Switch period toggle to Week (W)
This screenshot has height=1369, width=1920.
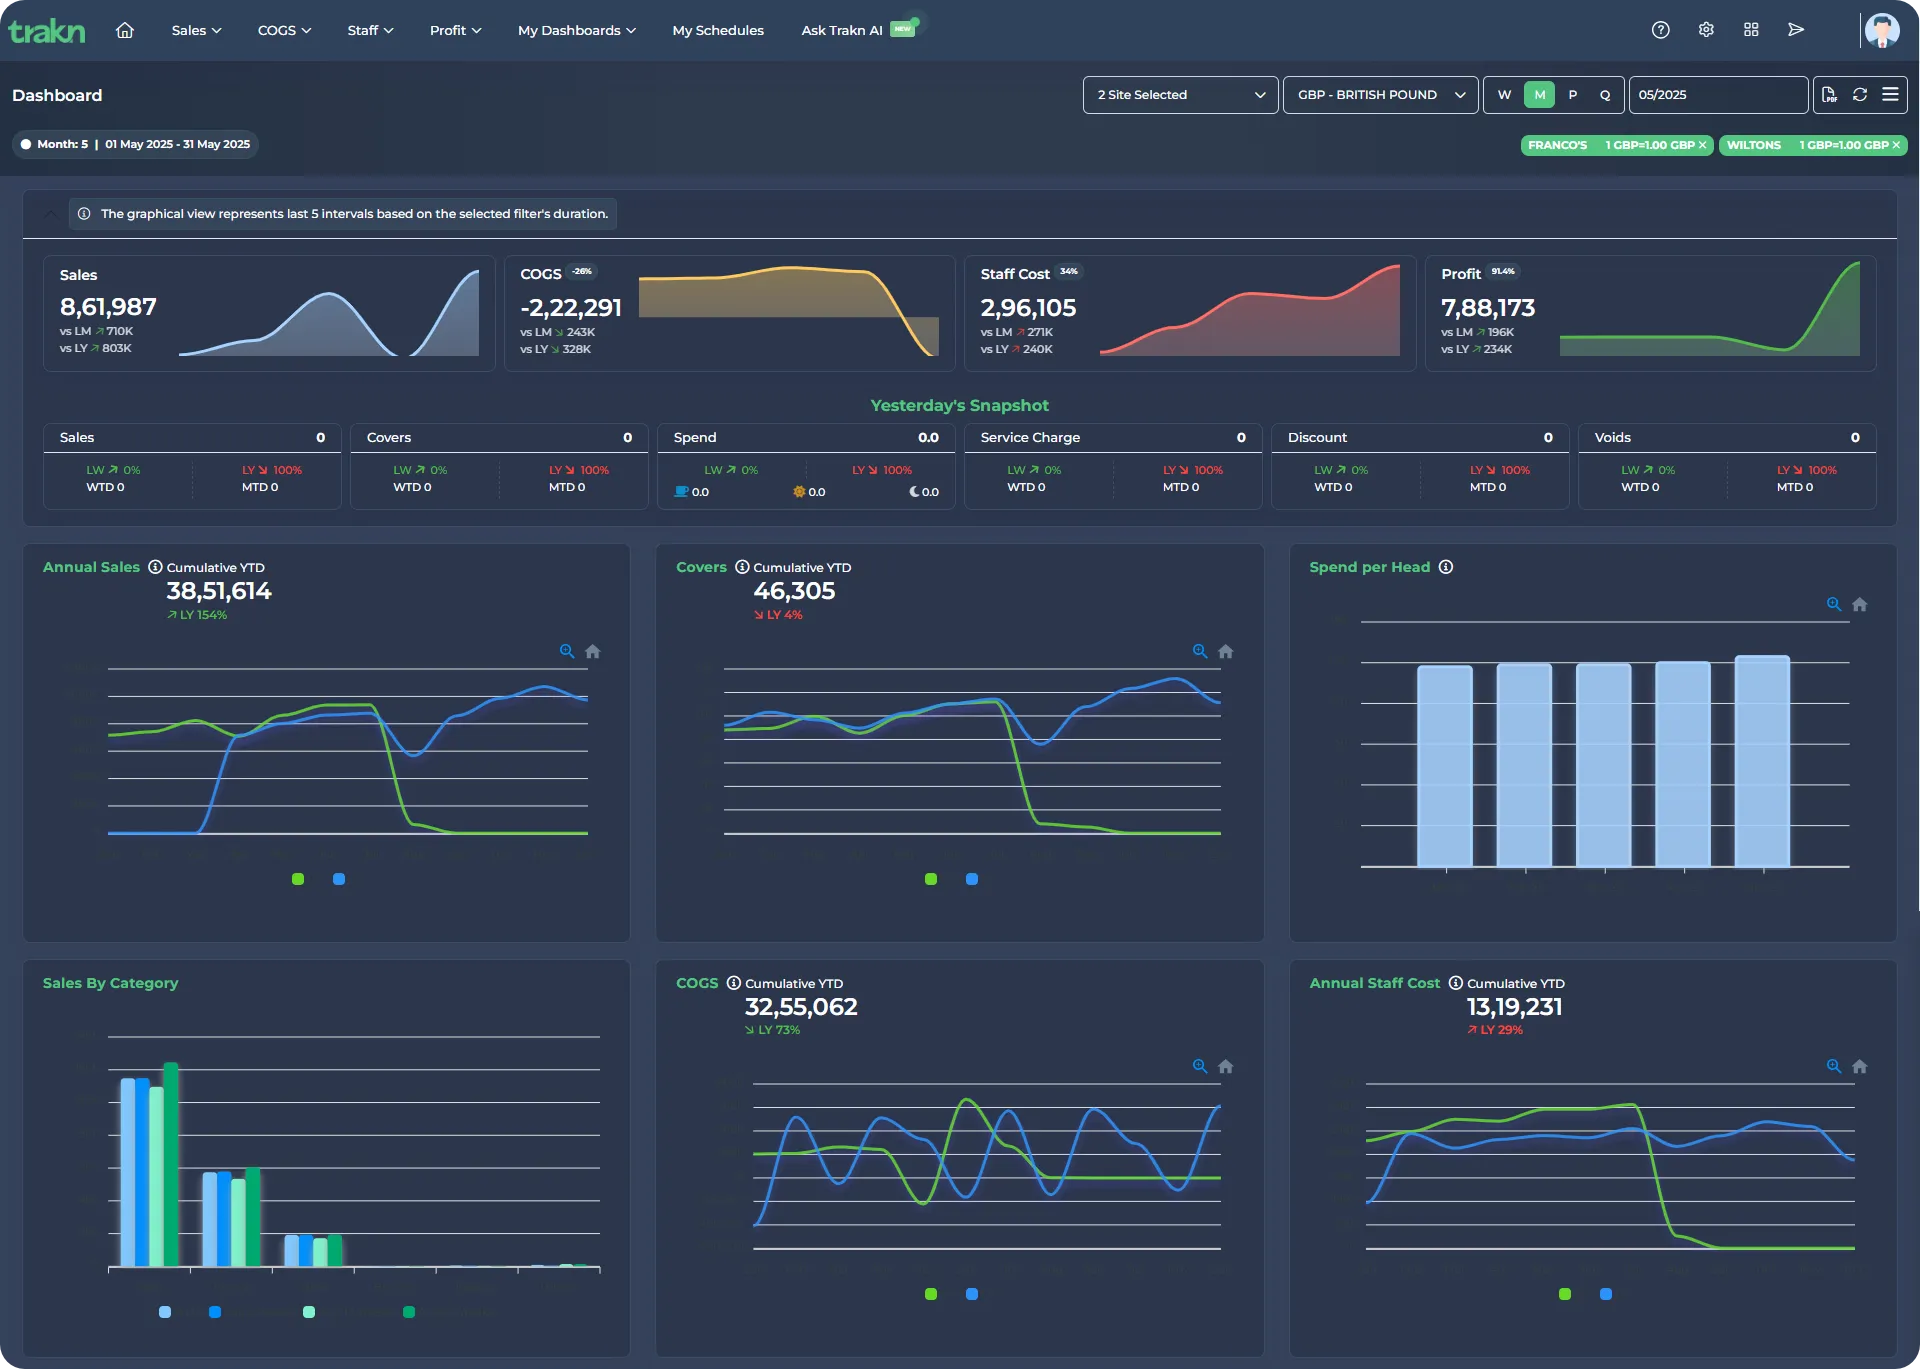point(1504,95)
